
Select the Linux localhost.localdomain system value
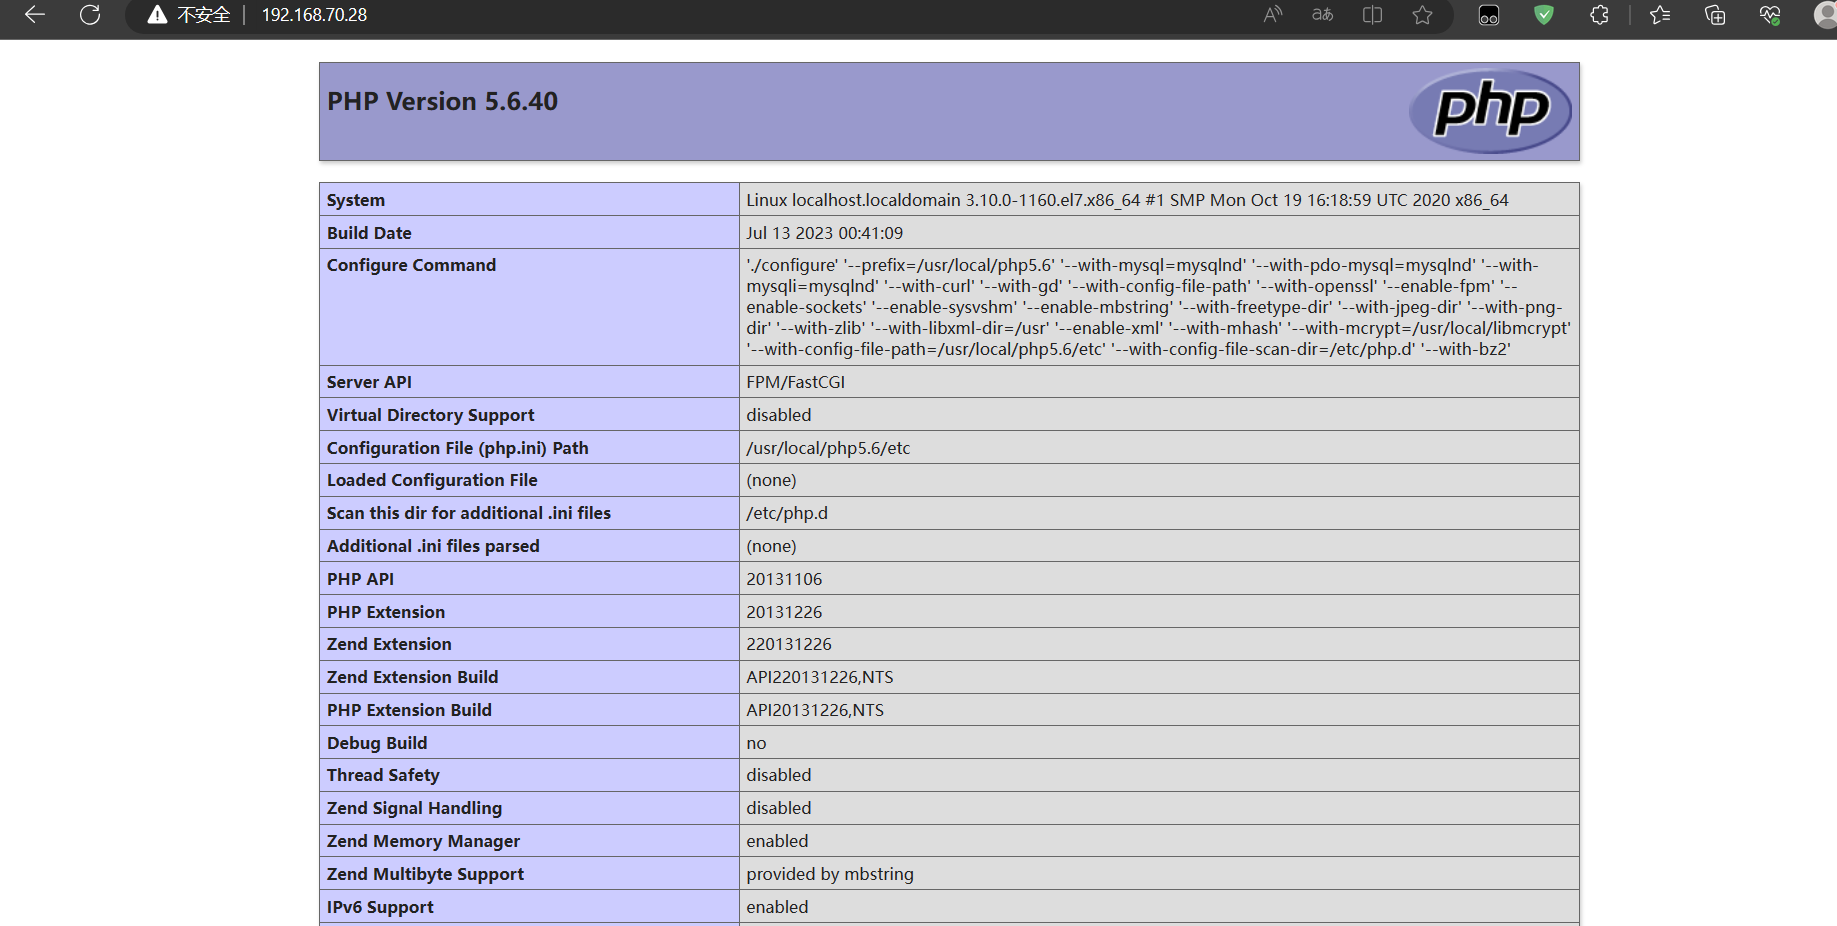[x=1127, y=200]
